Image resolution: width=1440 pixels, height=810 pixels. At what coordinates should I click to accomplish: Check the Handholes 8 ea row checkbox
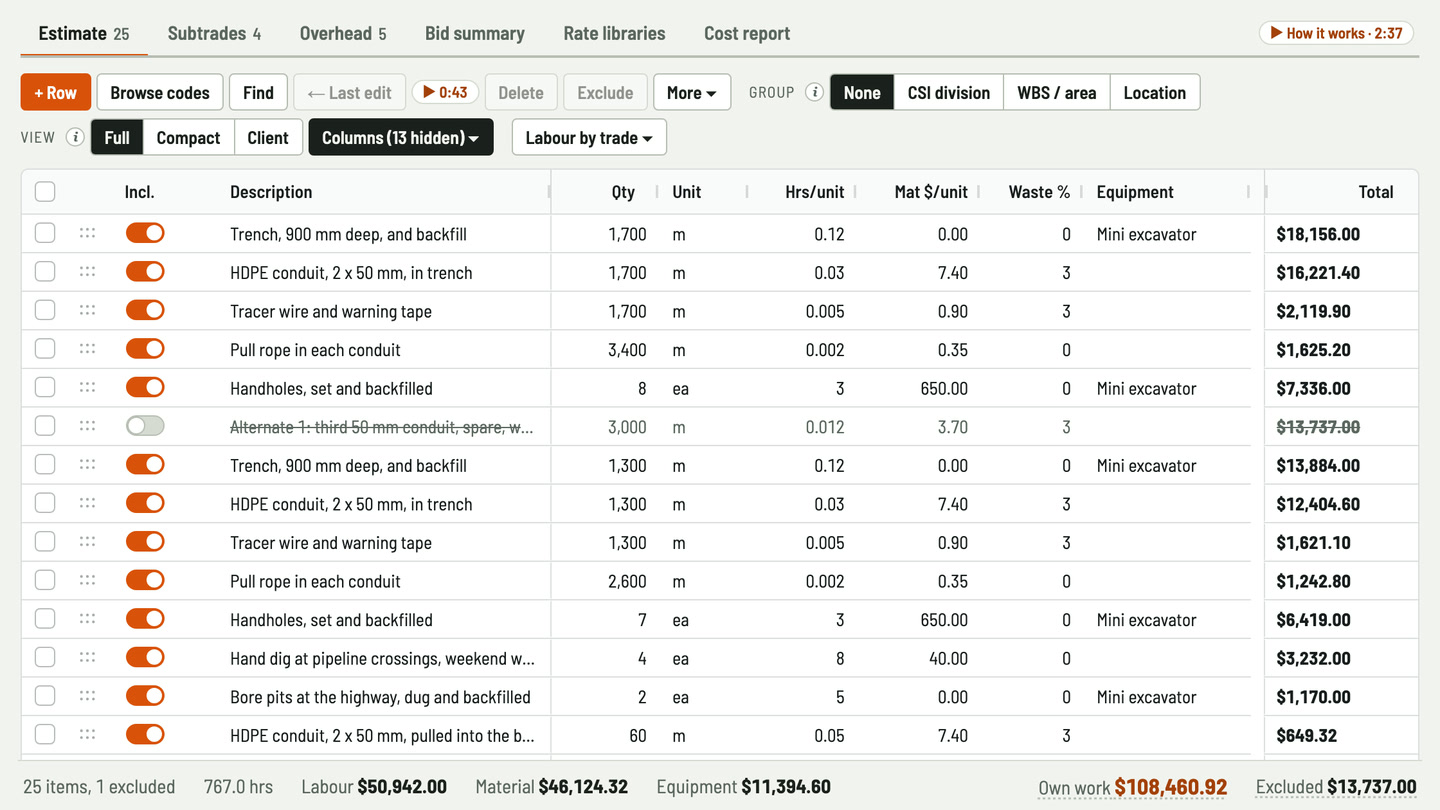[x=45, y=388]
